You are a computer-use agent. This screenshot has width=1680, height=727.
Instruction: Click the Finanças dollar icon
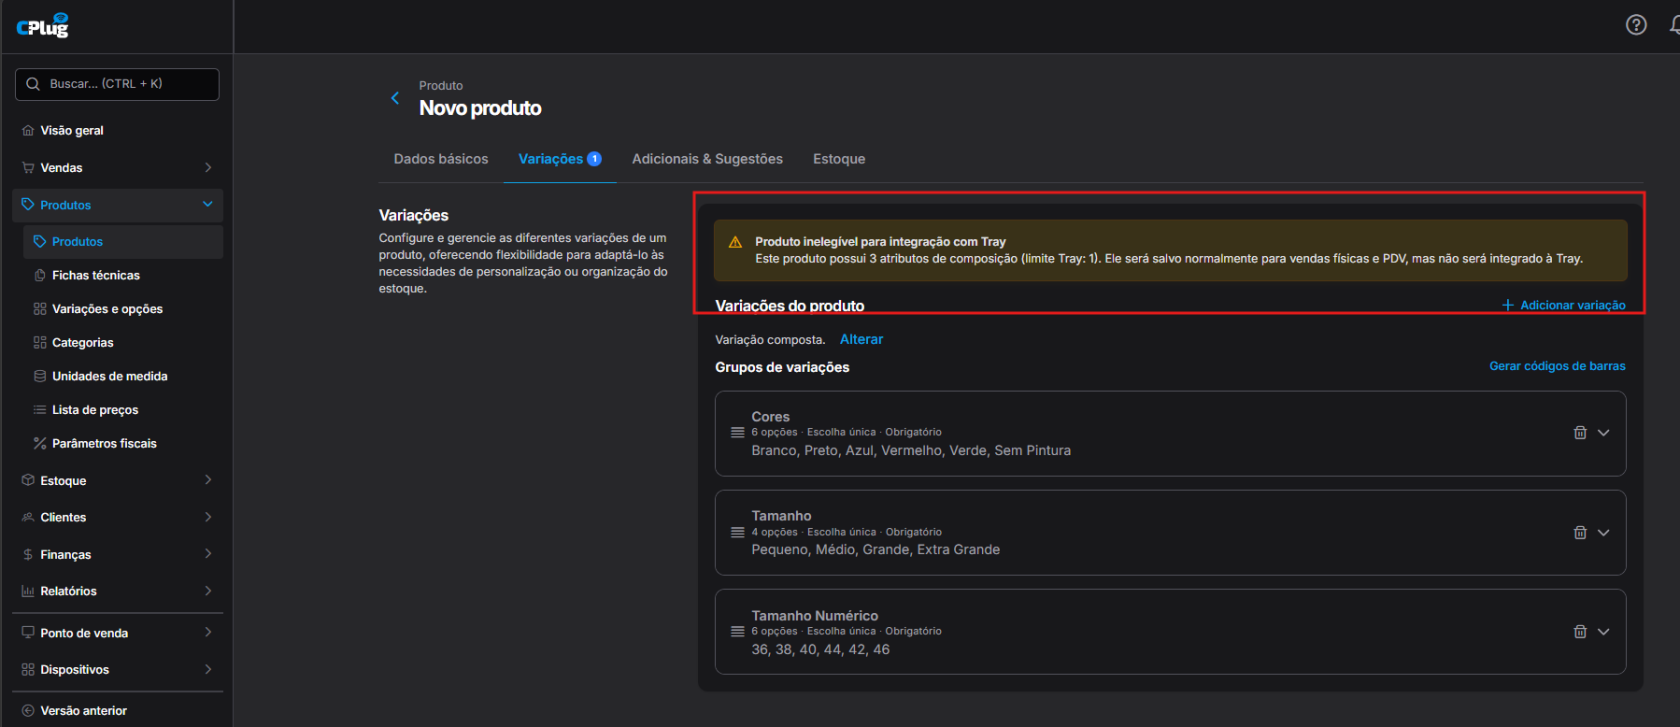[x=28, y=554]
